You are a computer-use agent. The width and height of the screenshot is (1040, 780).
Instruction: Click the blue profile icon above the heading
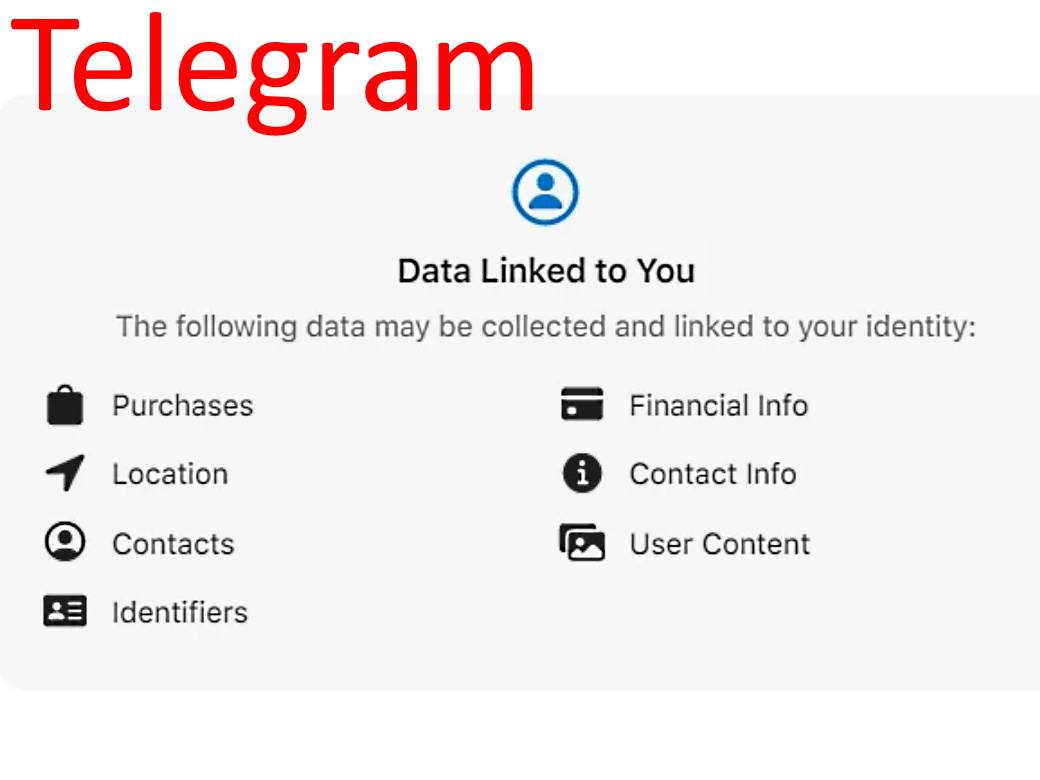tap(545, 192)
